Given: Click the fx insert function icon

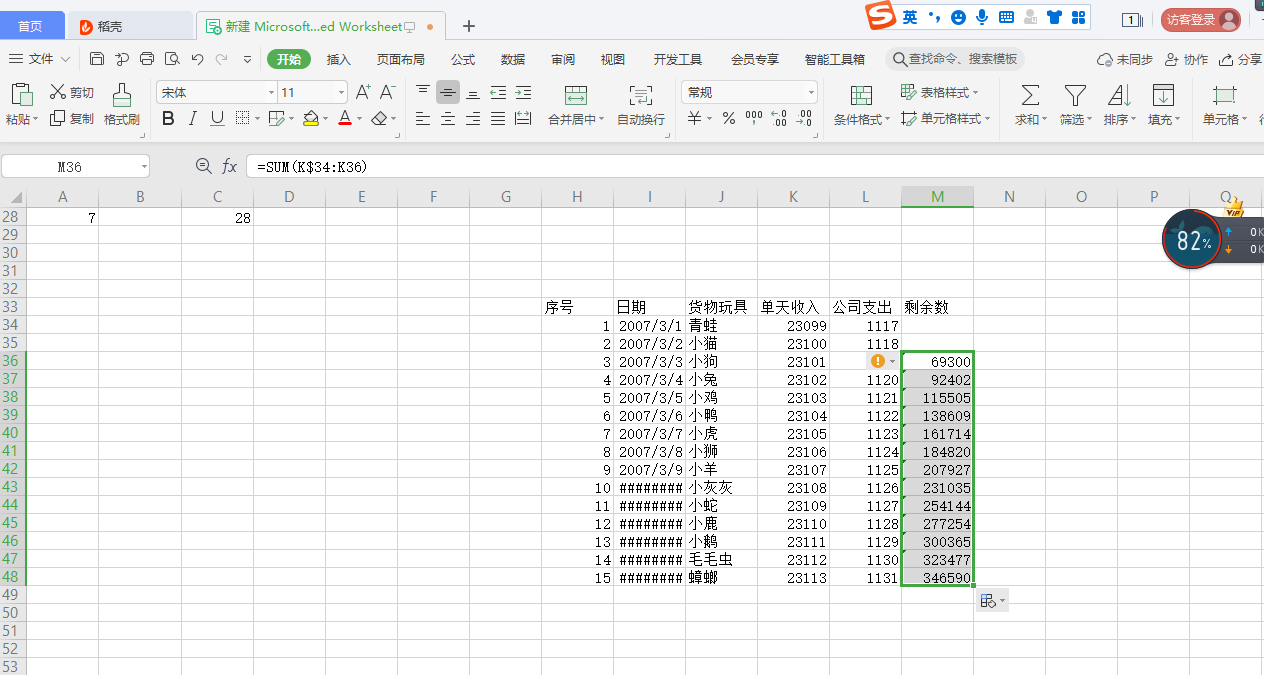Looking at the screenshot, I should [230, 166].
